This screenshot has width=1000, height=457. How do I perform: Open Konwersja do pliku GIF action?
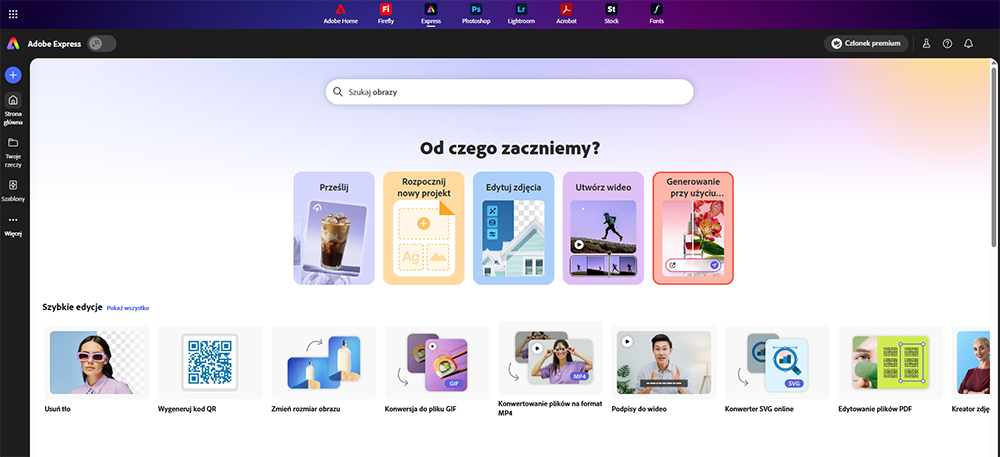click(438, 362)
